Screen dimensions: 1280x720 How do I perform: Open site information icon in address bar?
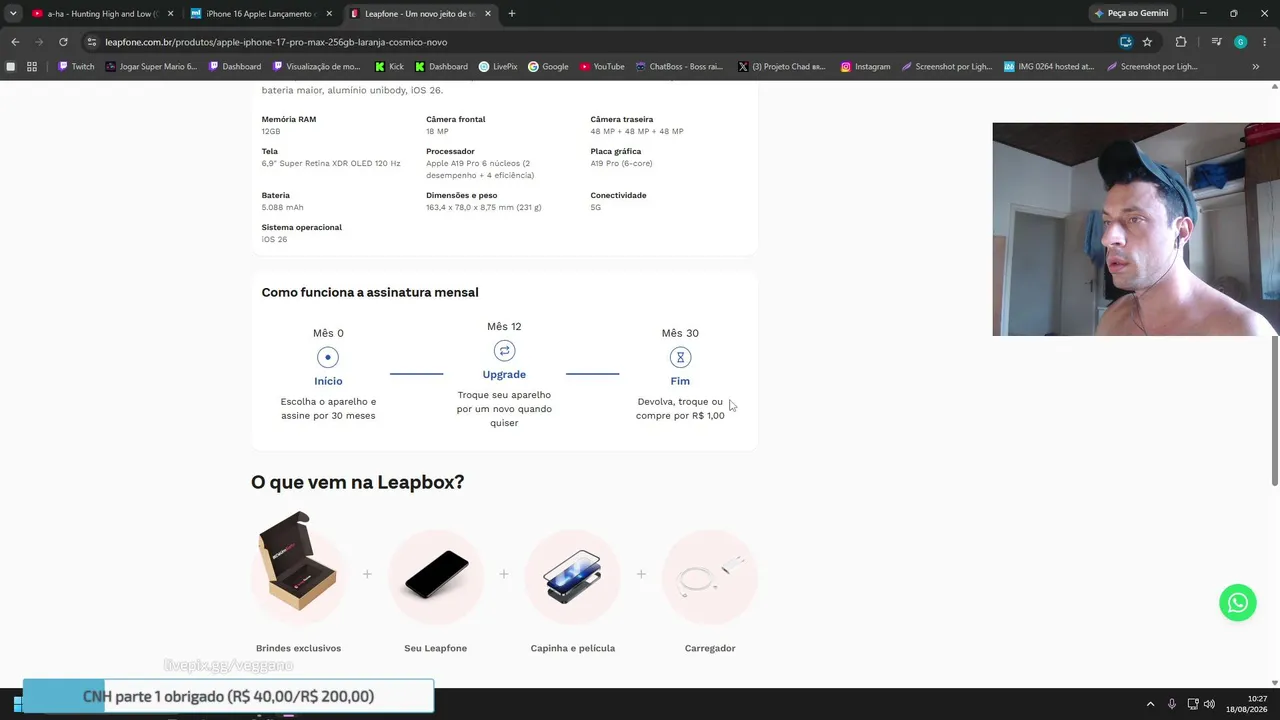92,42
